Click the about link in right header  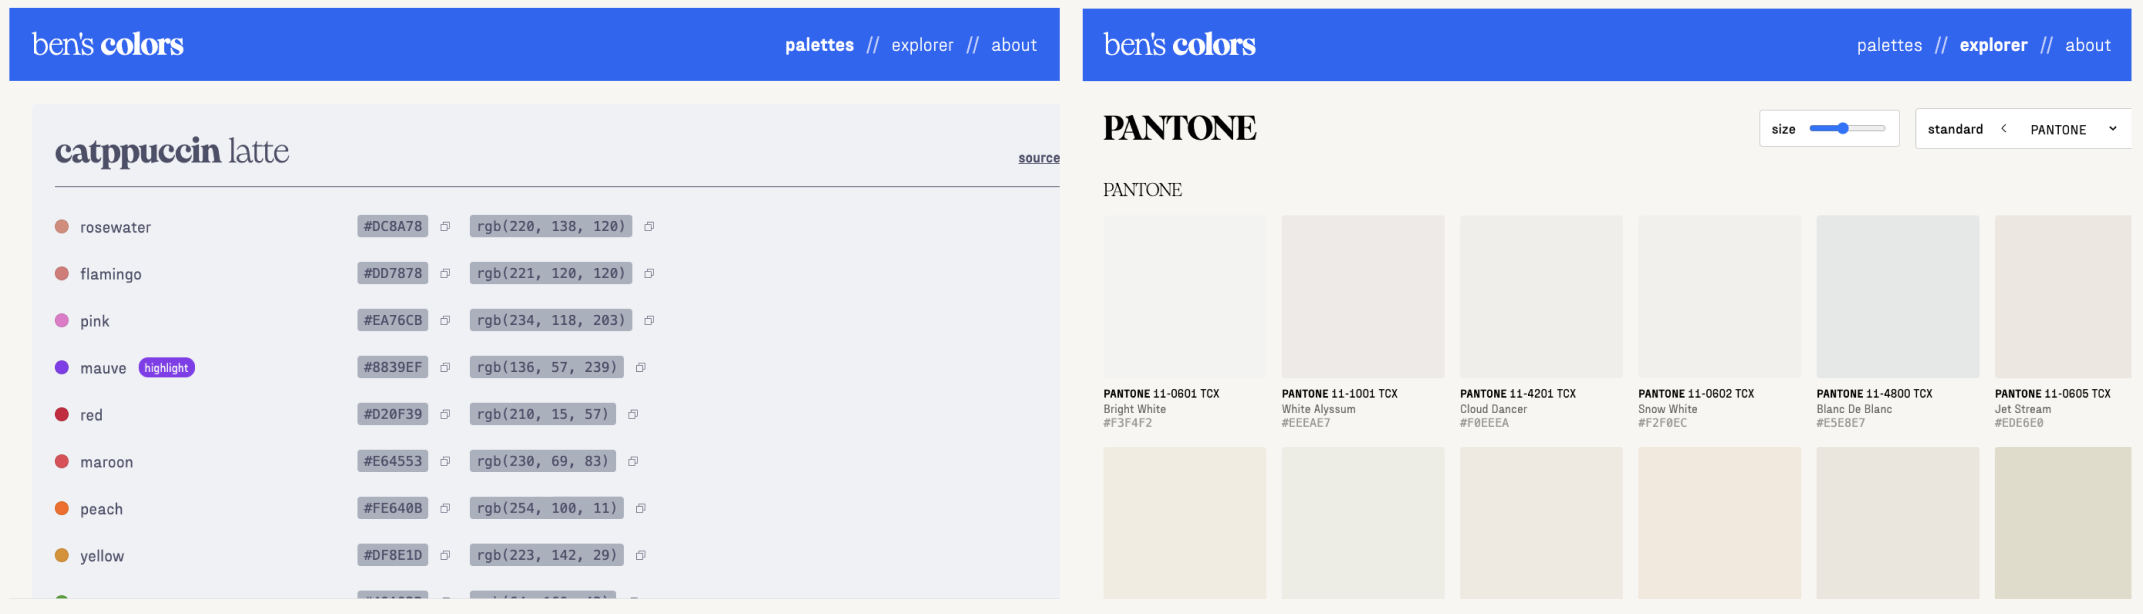click(x=2088, y=45)
